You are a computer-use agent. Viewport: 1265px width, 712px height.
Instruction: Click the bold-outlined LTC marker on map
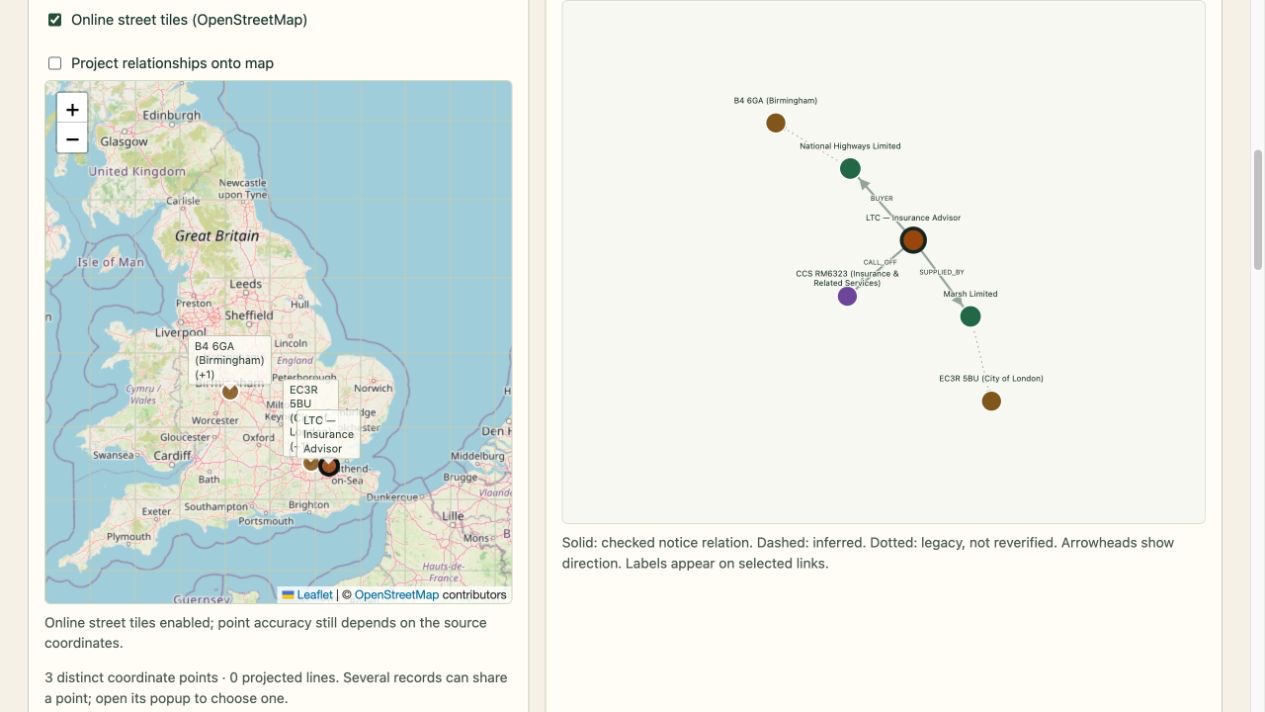coord(329,466)
